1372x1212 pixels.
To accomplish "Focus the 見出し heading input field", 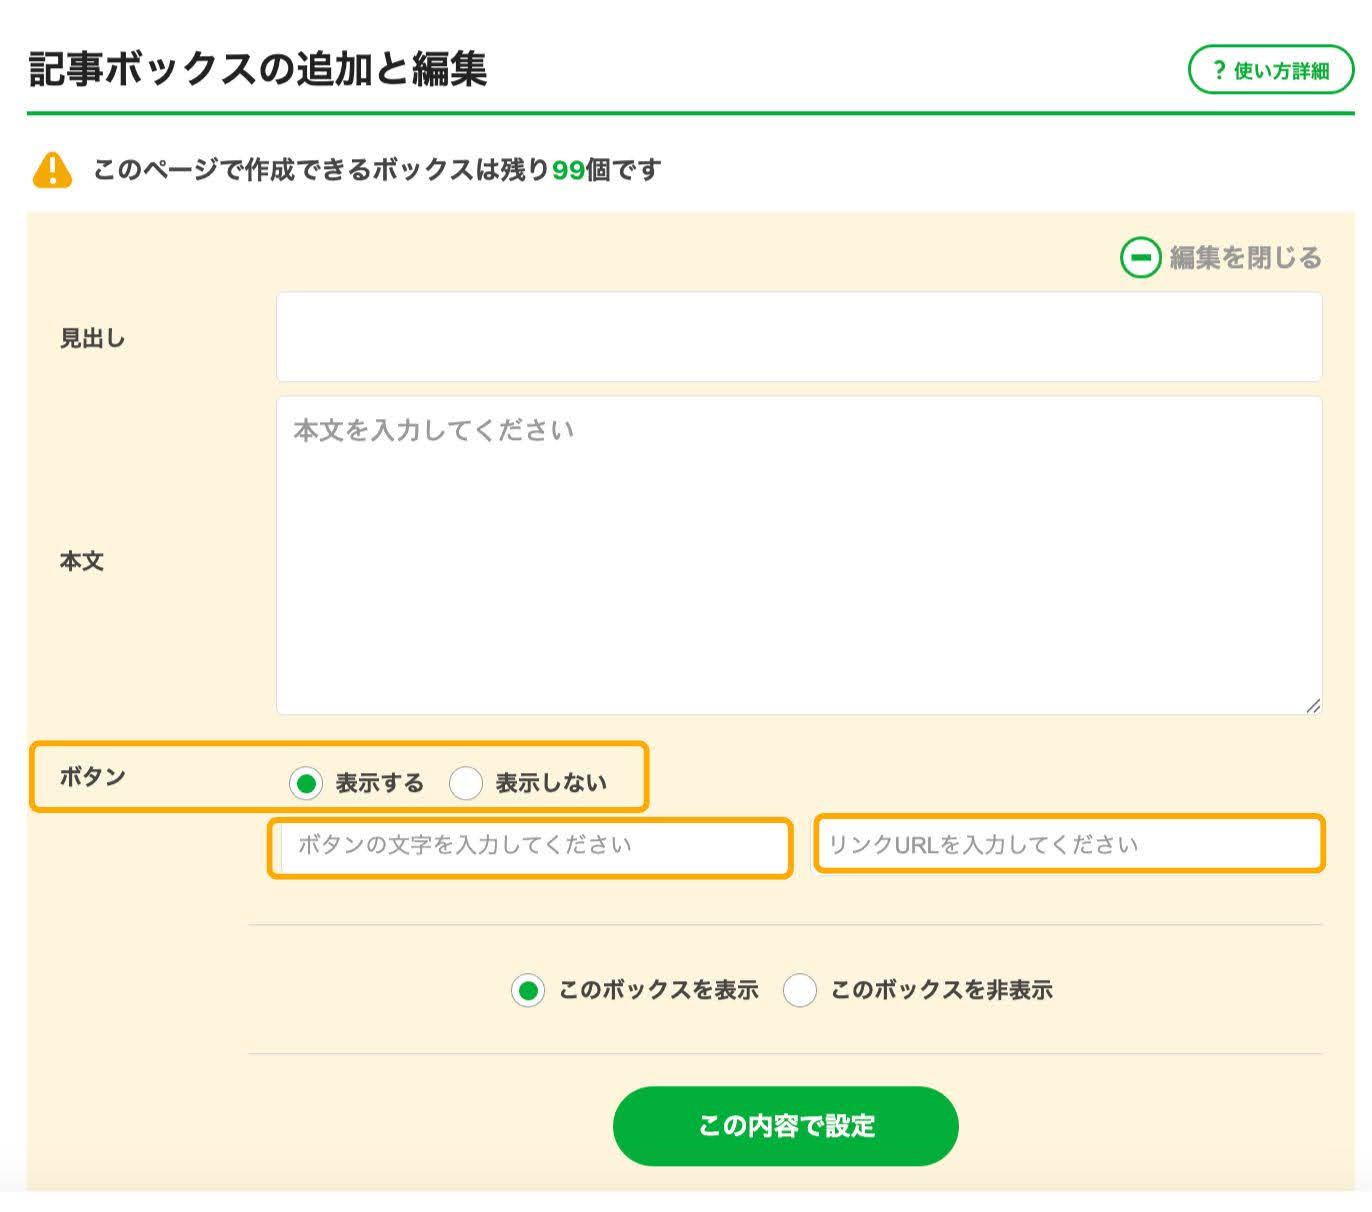I will click(799, 337).
